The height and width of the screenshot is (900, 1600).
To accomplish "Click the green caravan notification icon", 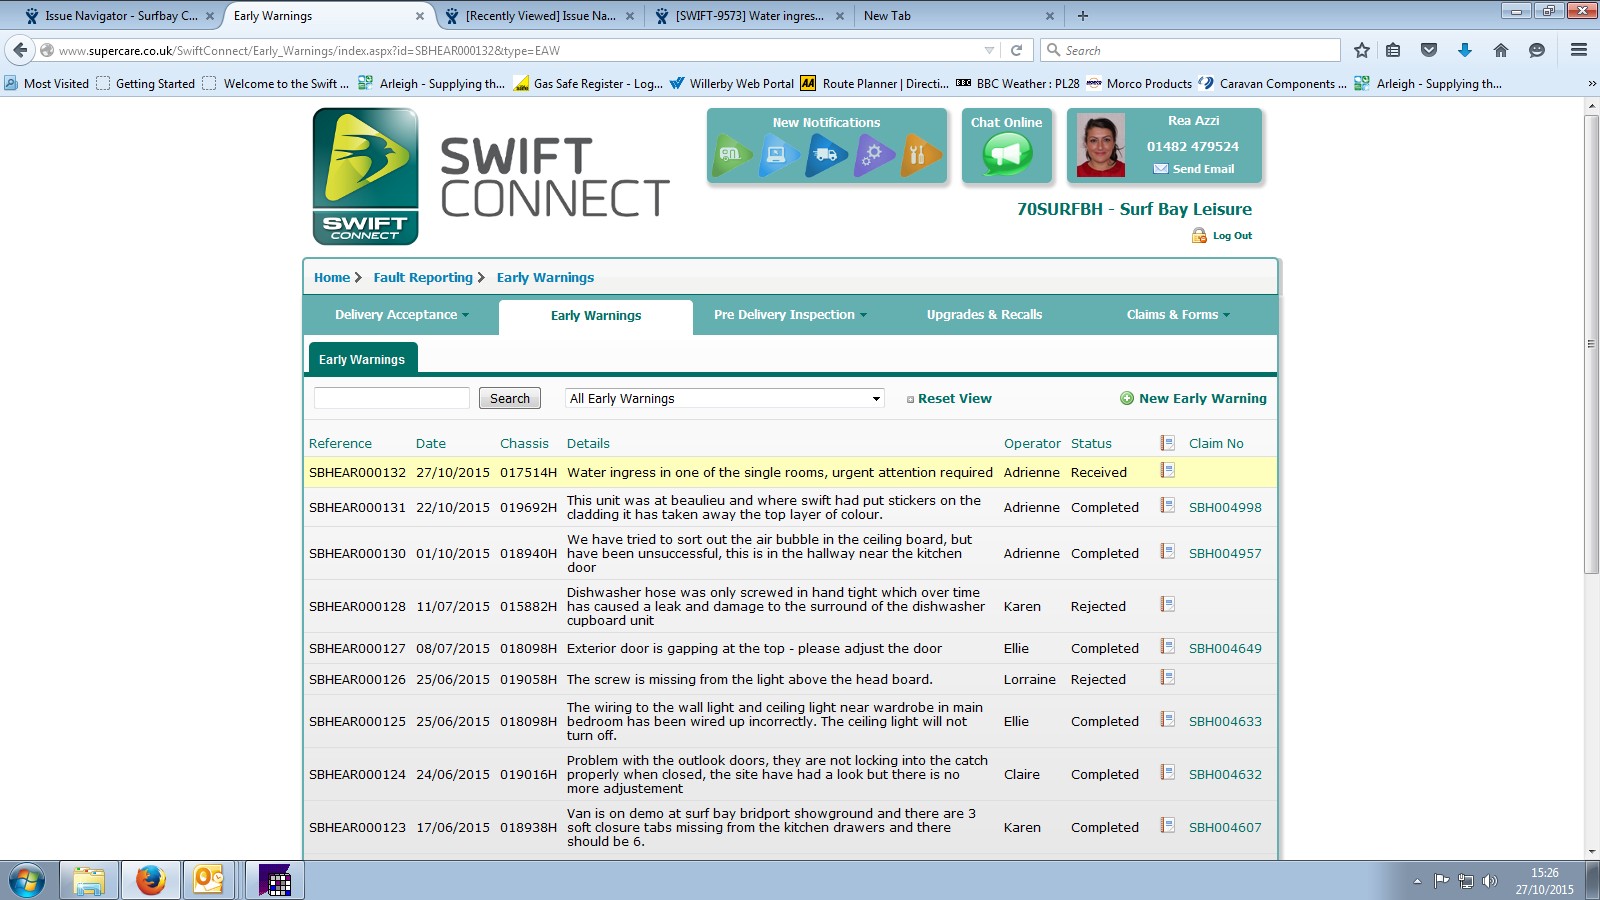I will click(732, 155).
